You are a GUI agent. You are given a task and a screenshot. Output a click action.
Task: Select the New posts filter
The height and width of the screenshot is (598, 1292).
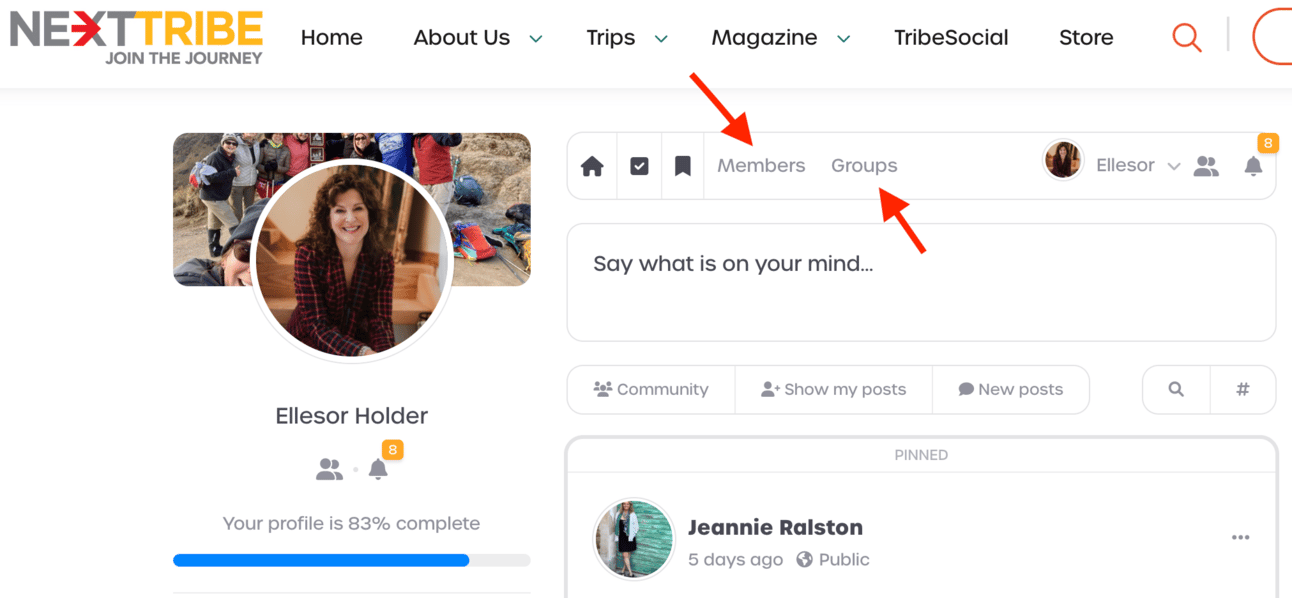1010,389
